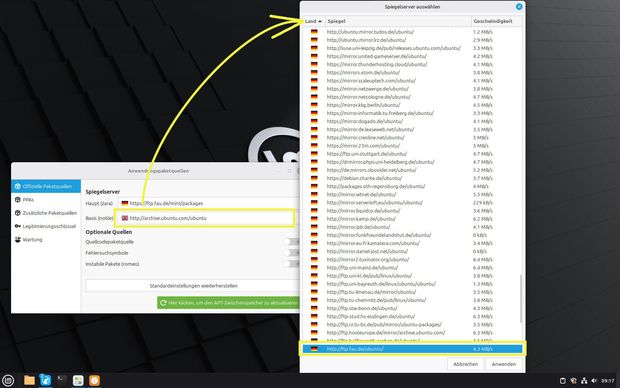Click the Haupt (zara) mirror field
620x388 pixels.
click(x=208, y=203)
